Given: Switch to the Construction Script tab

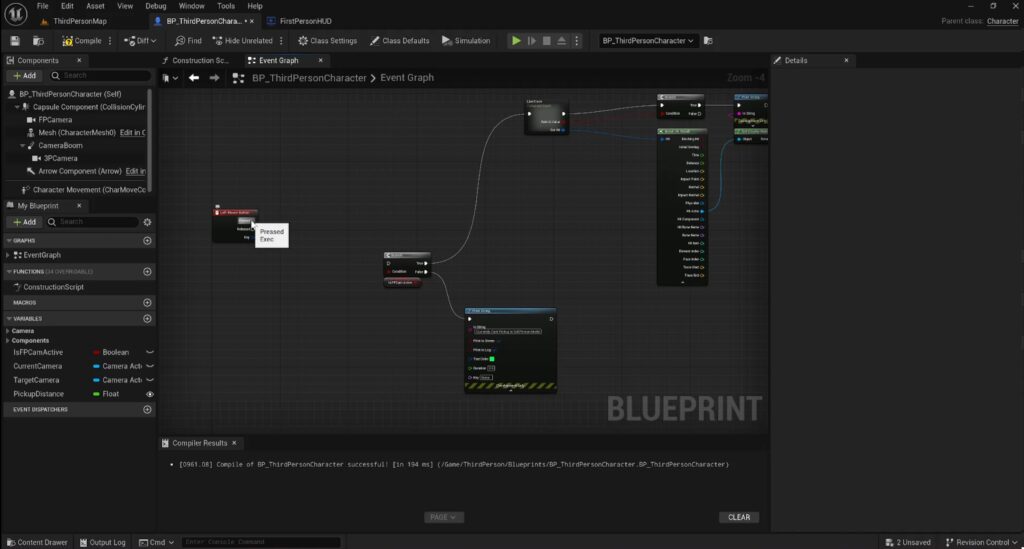Looking at the screenshot, I should [x=198, y=60].
